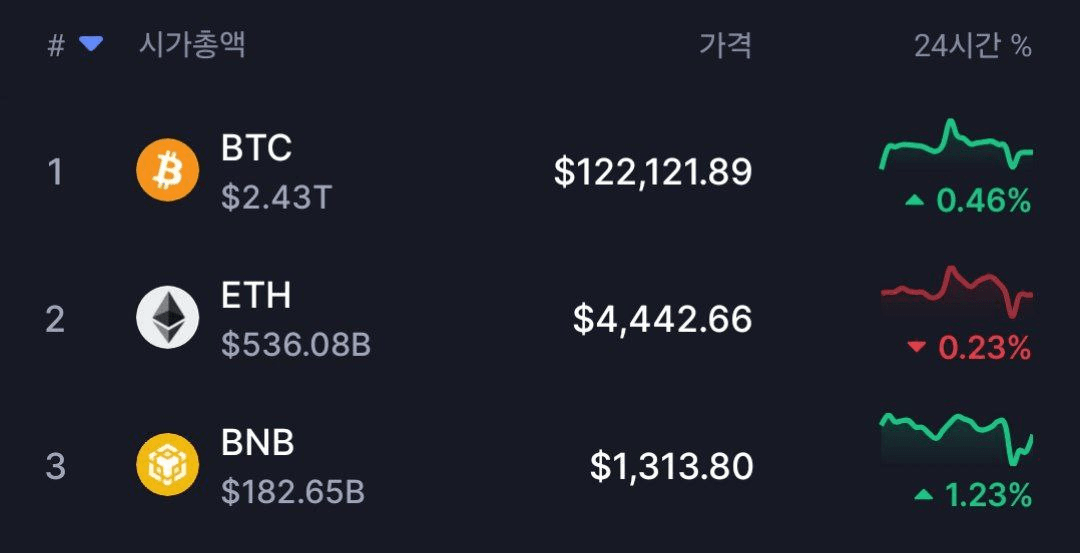The width and height of the screenshot is (1080, 553).
Task: Click the Ethereum coin icon
Action: 167,319
